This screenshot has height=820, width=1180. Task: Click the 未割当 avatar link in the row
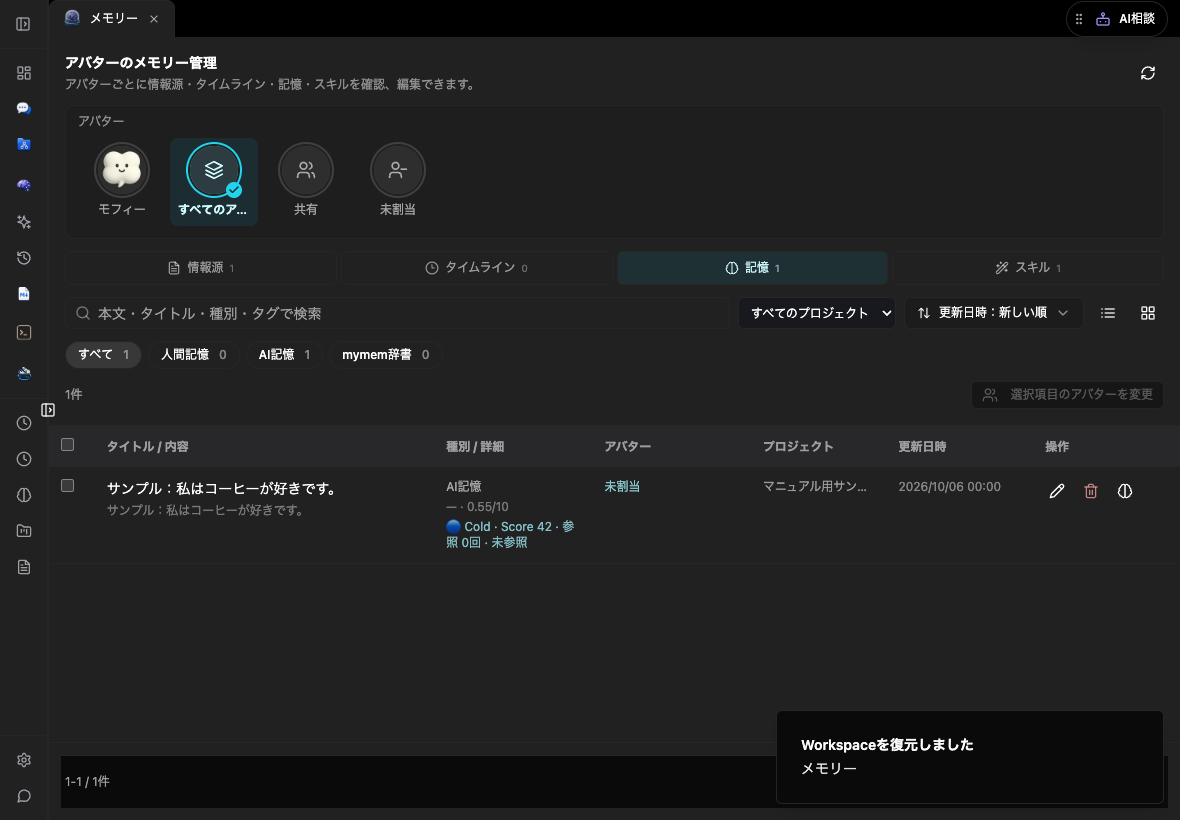[x=622, y=487]
